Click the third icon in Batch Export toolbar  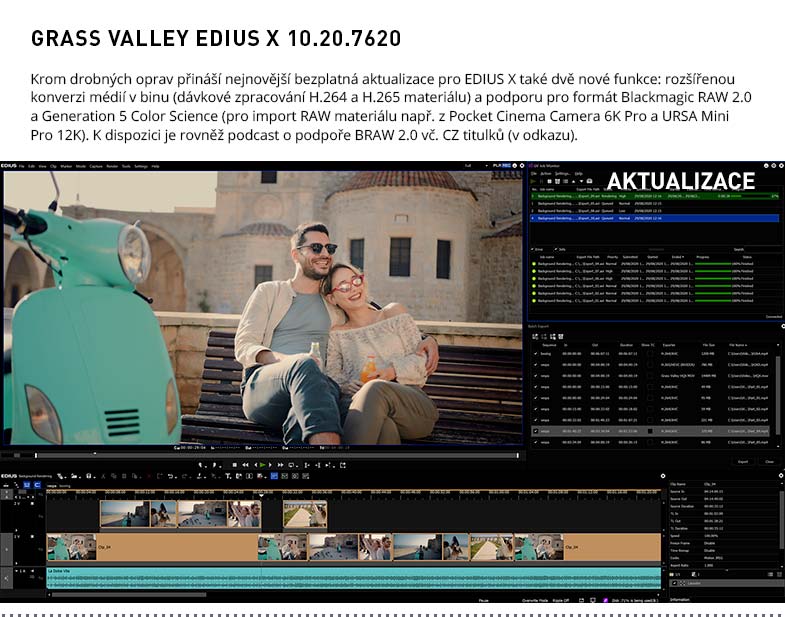click(x=553, y=337)
